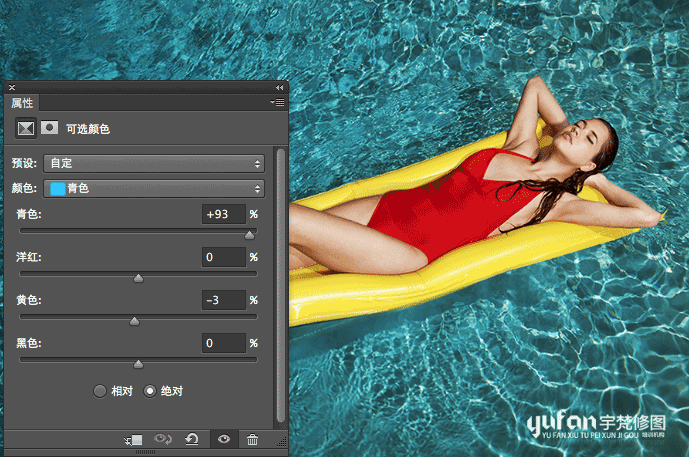Click the 洋红 (Magenta) value field
This screenshot has height=457, width=689.
coord(222,258)
